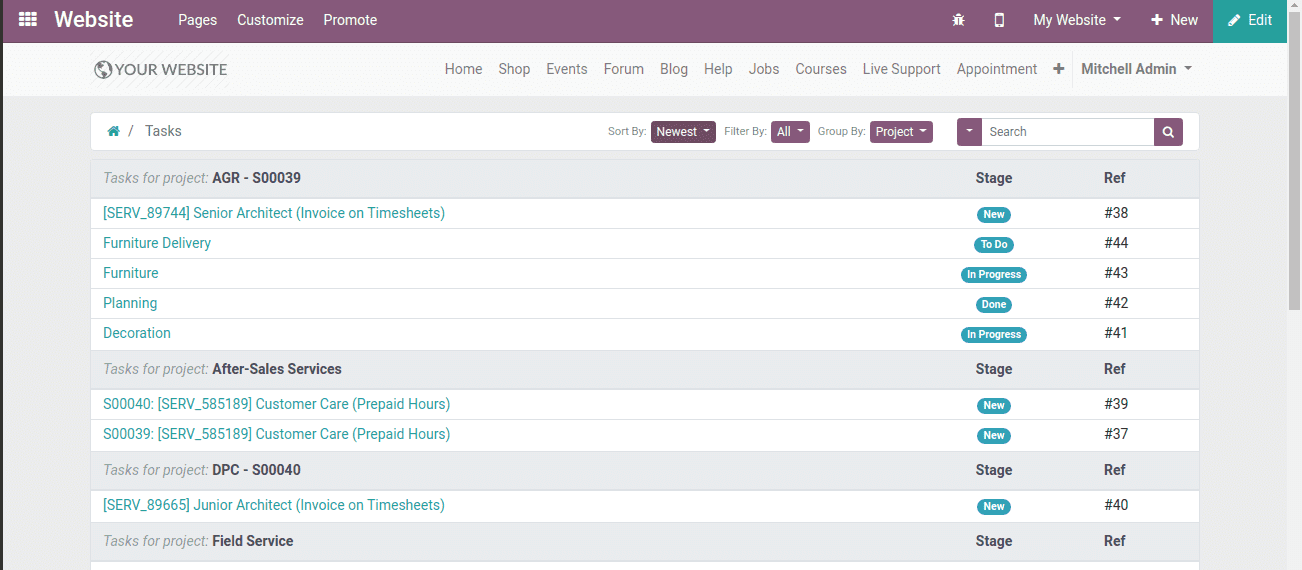Open the Furniture task link
The image size is (1302, 570).
coord(131,273)
